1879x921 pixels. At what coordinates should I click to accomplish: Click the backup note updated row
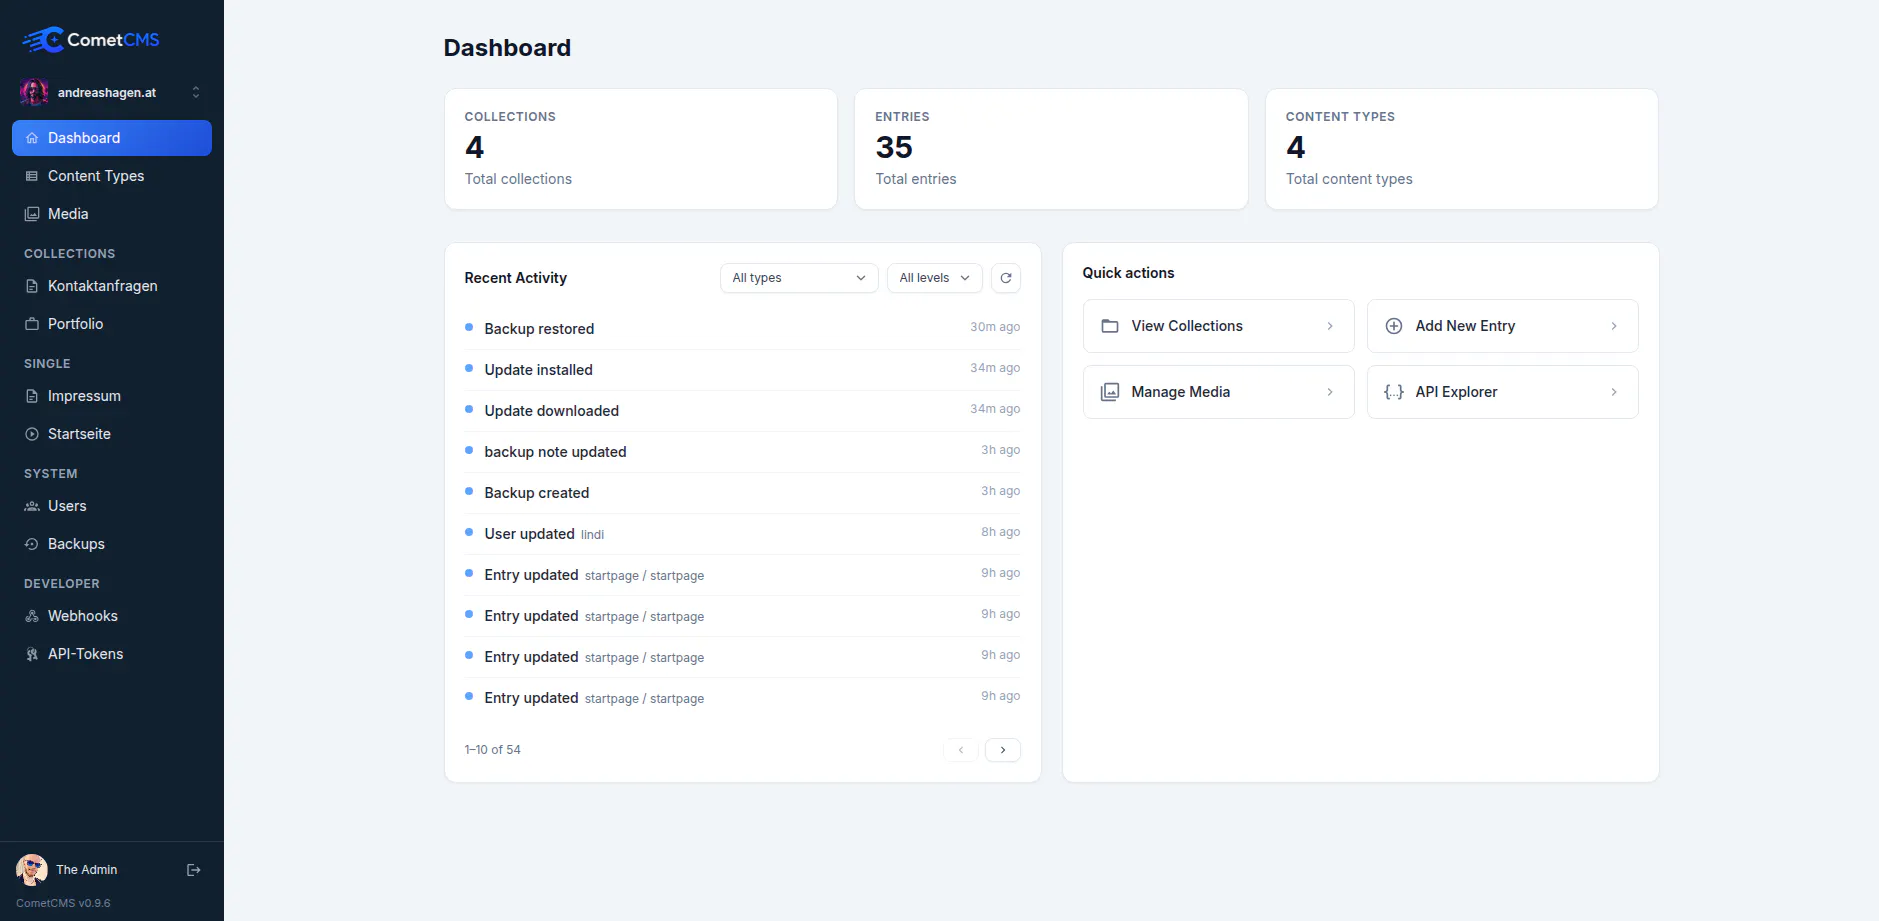[742, 451]
